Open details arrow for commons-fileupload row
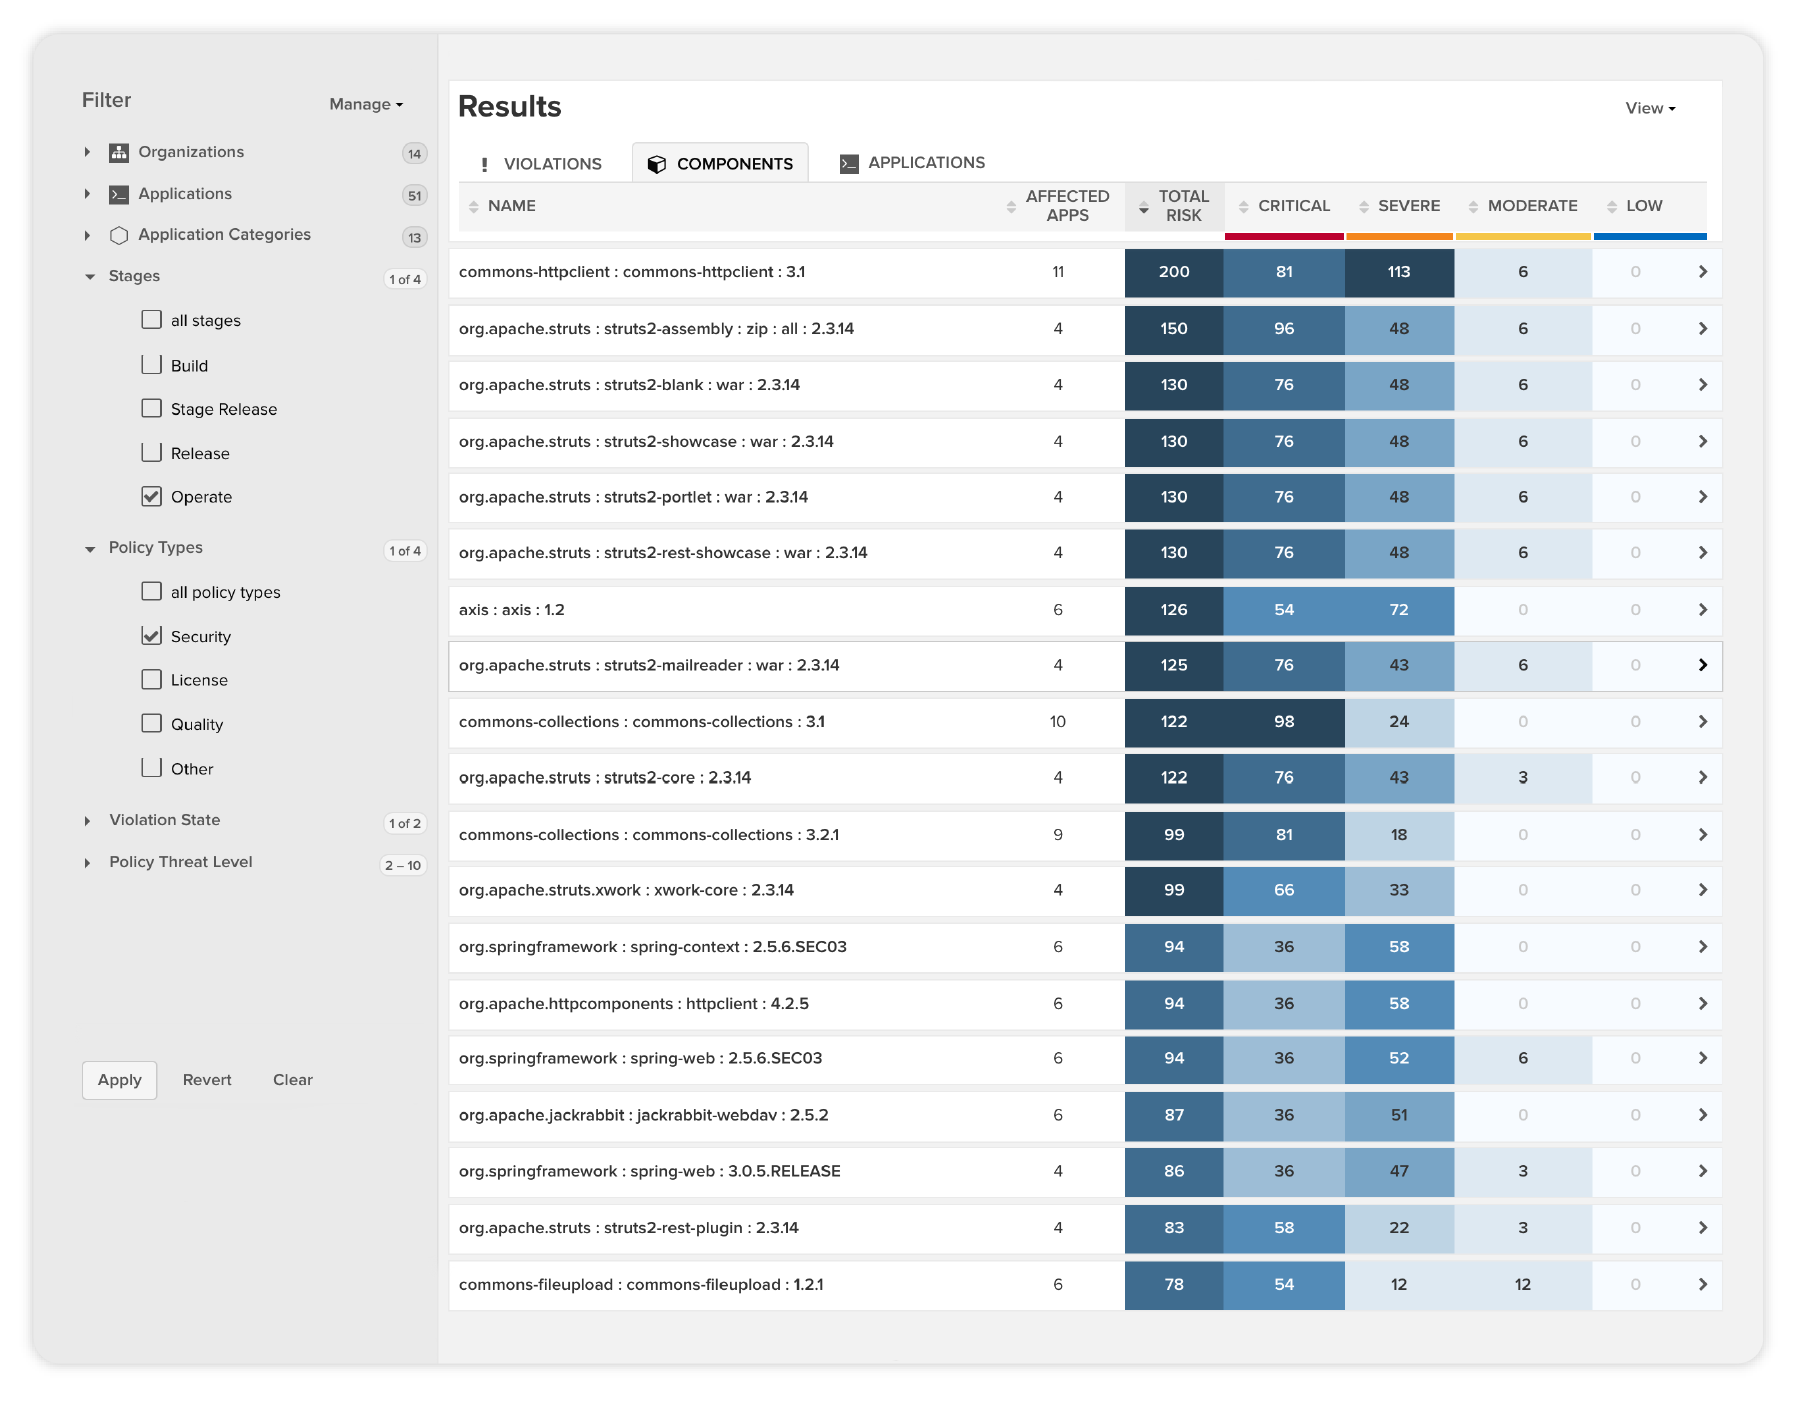The height and width of the screenshot is (1401, 1800). pyautogui.click(x=1703, y=1285)
